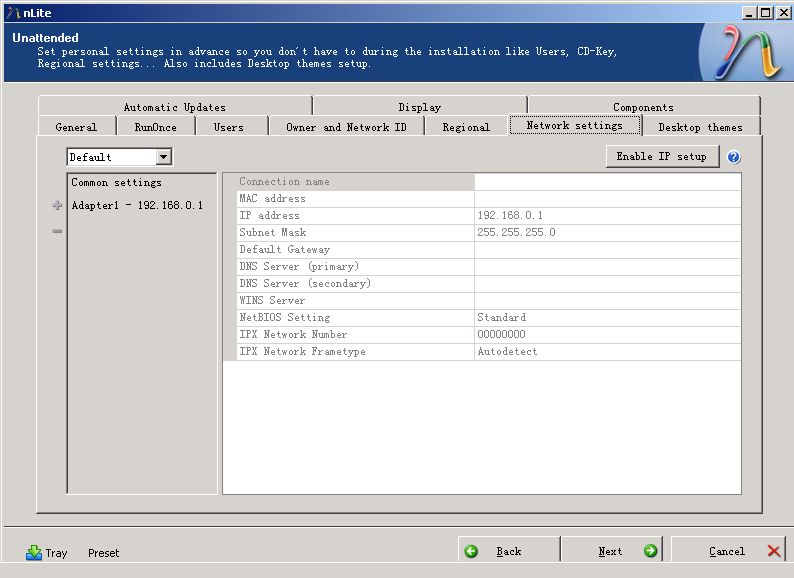
Task: Click the blue help question mark icon
Action: (733, 157)
